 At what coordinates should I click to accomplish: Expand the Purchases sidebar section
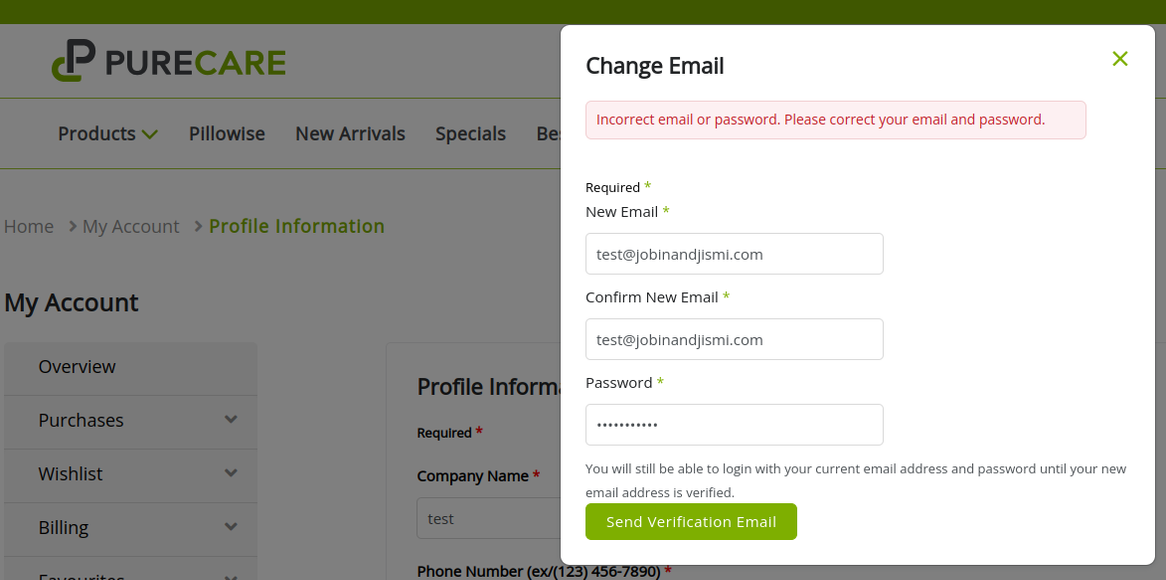click(231, 420)
